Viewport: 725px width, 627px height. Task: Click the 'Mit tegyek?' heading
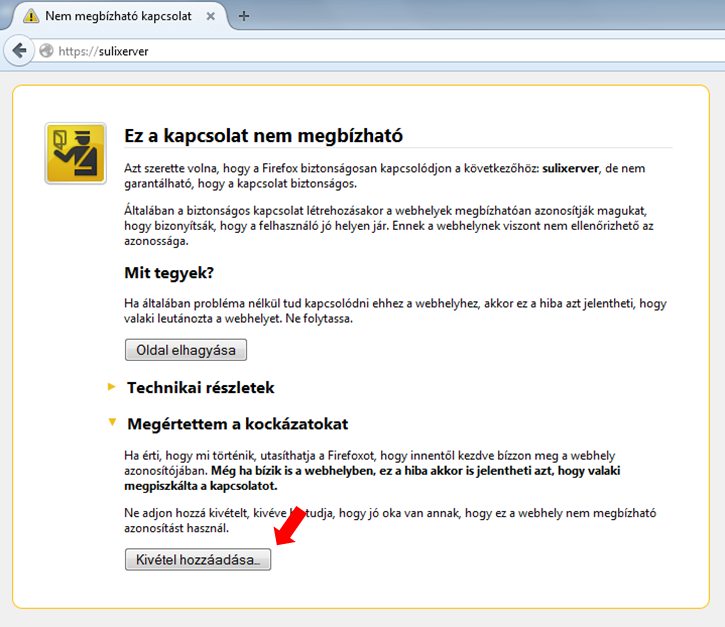coord(169,273)
